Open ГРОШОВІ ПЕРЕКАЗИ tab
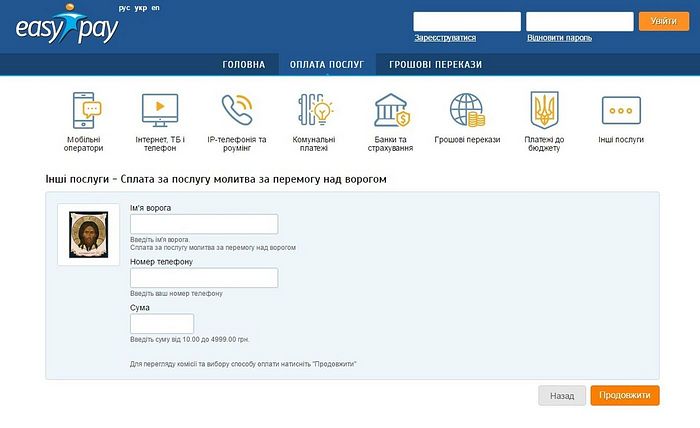This screenshot has height=428, width=700. tap(435, 65)
